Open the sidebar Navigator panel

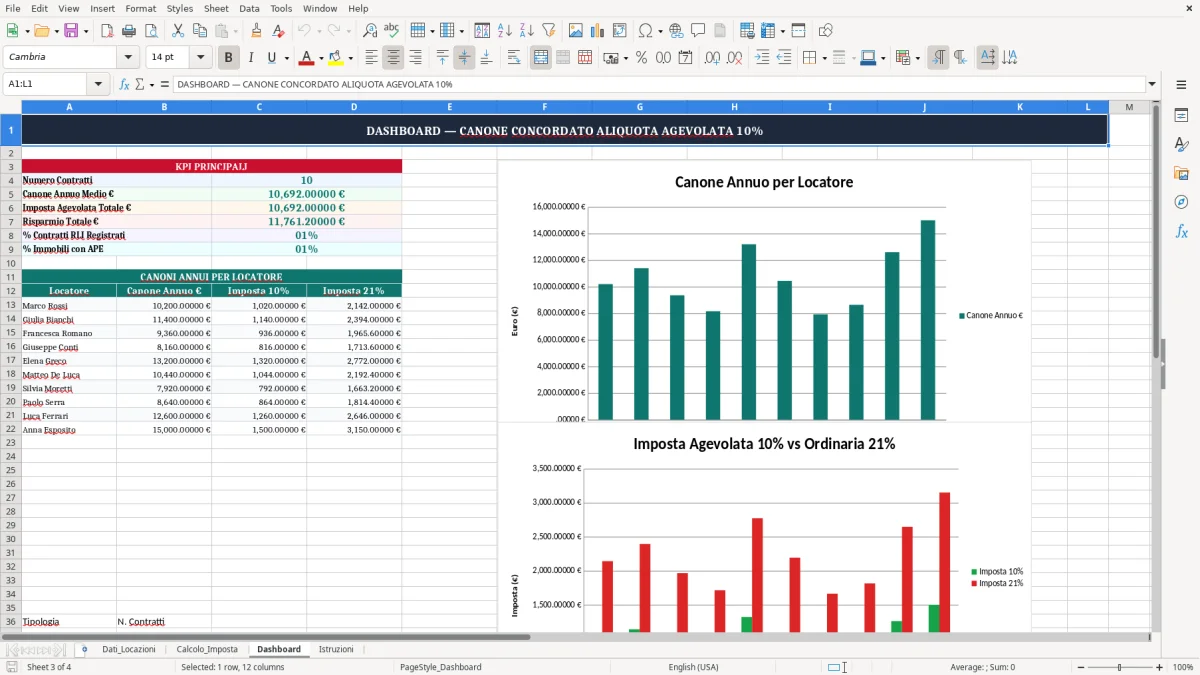[1181, 202]
